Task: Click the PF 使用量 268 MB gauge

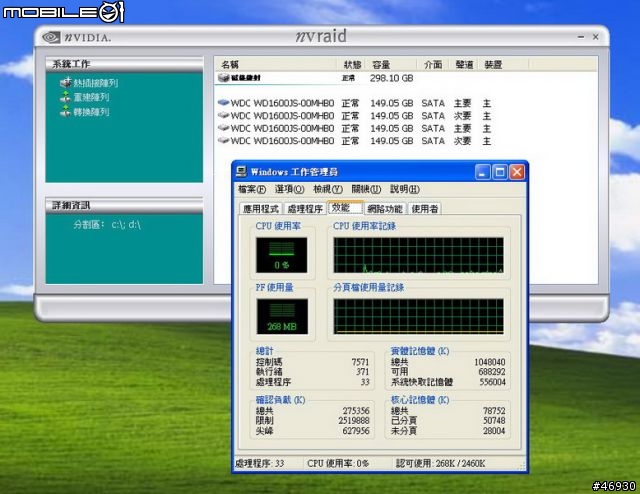Action: point(282,316)
